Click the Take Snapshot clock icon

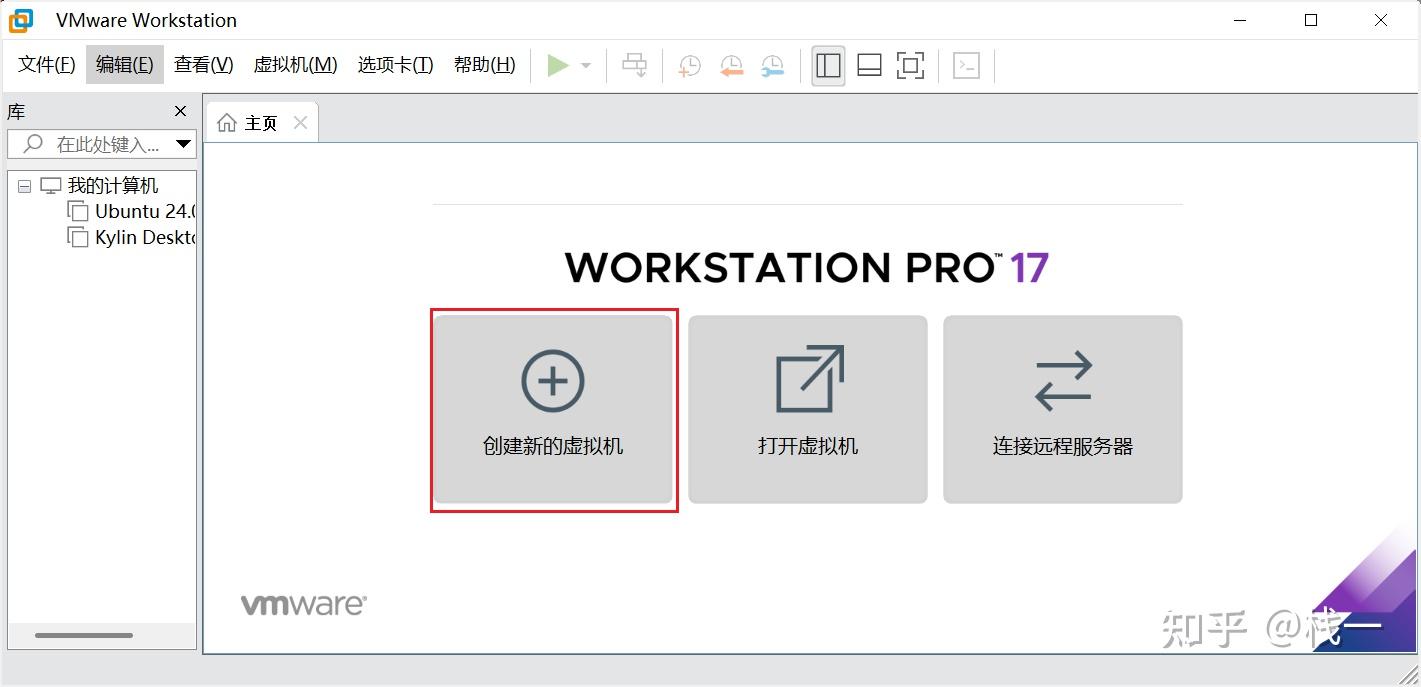pos(689,66)
